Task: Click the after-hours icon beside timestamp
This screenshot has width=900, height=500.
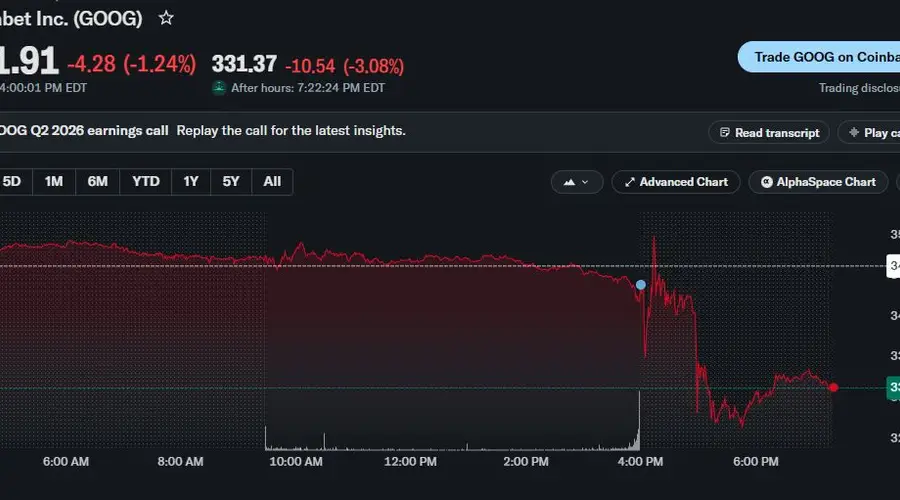Action: tap(219, 88)
